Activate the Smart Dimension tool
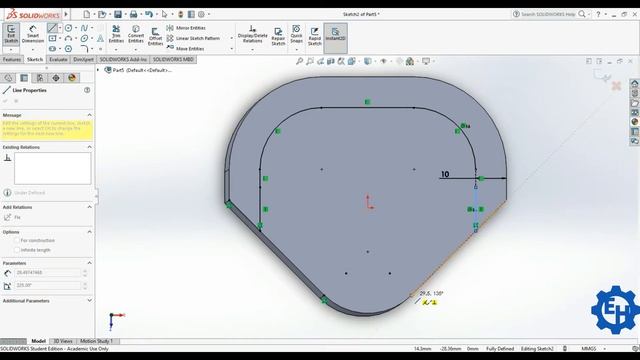 click(x=33, y=34)
